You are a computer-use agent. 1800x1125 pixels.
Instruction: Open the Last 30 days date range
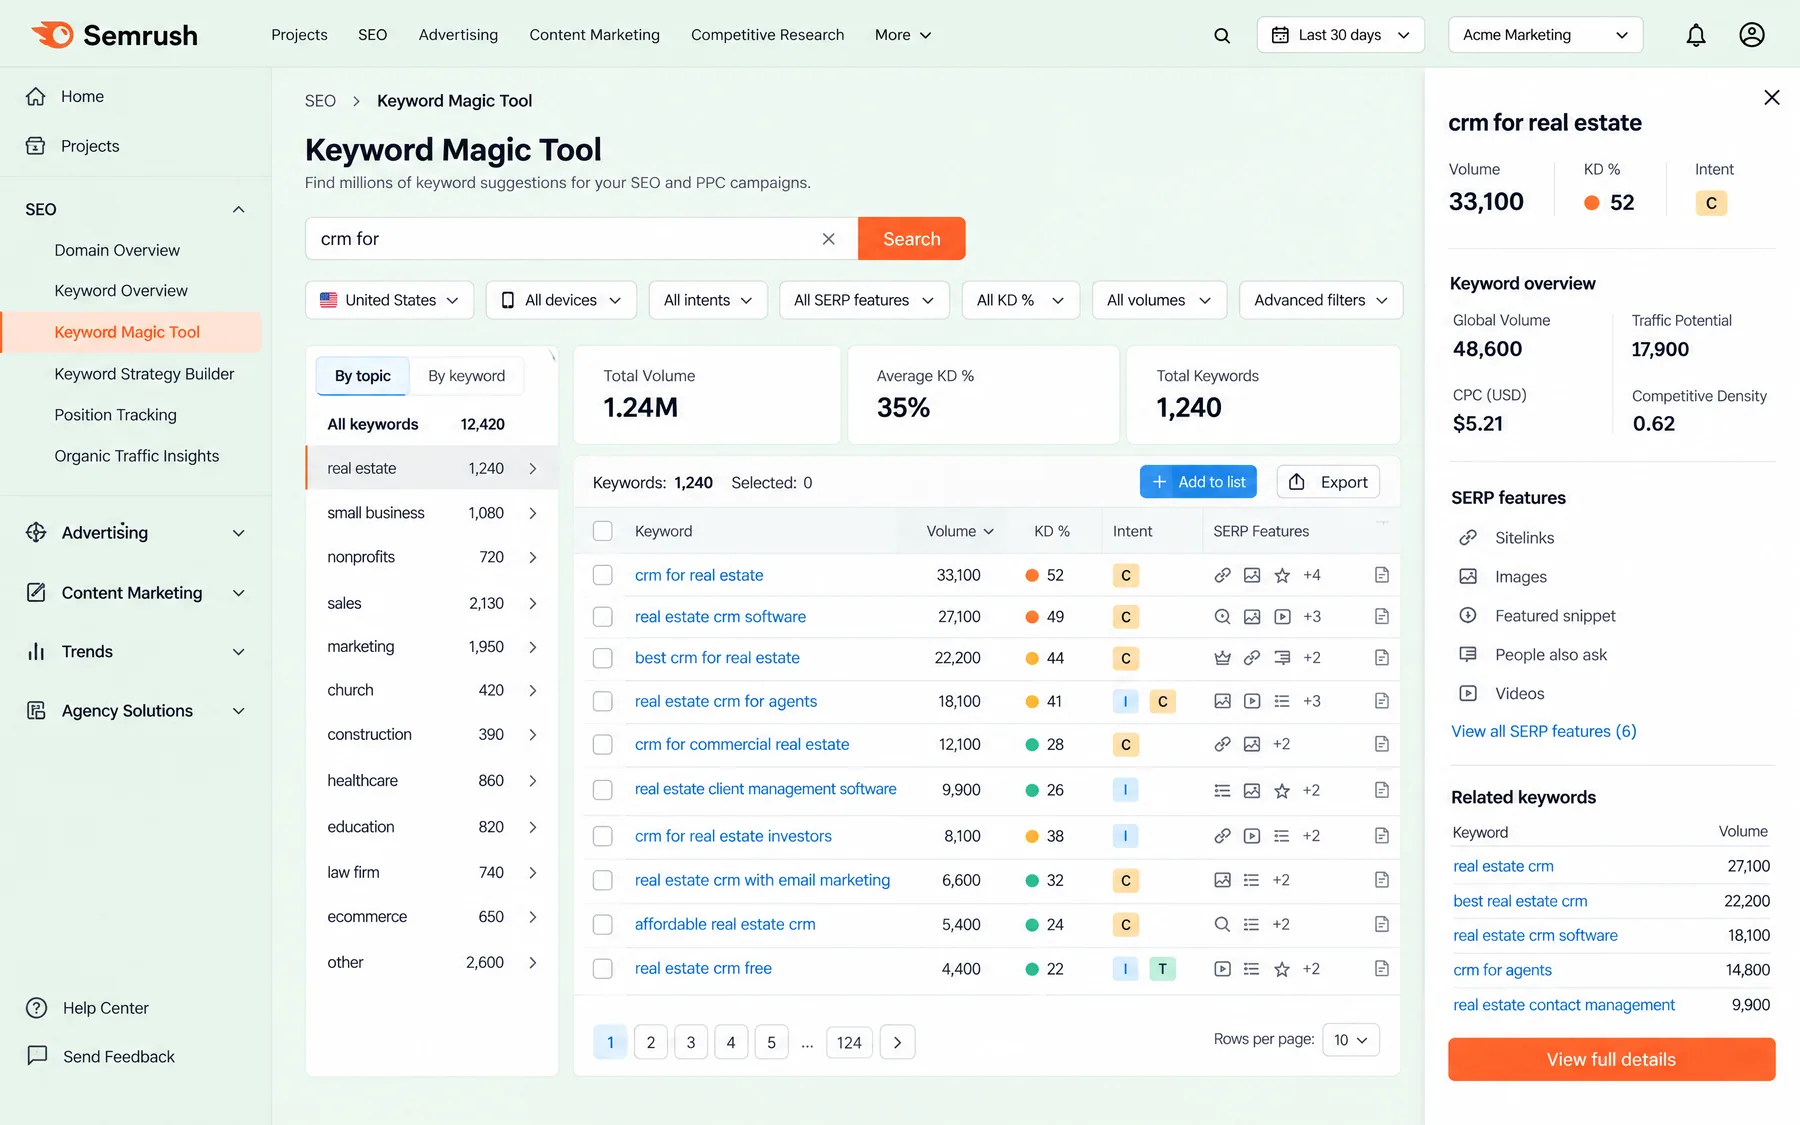click(x=1340, y=35)
